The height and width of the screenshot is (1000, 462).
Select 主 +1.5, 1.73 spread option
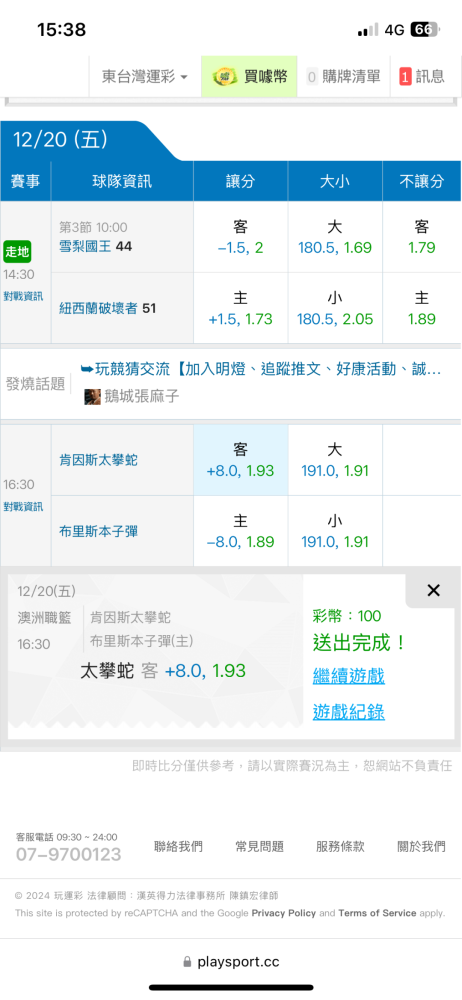(241, 309)
